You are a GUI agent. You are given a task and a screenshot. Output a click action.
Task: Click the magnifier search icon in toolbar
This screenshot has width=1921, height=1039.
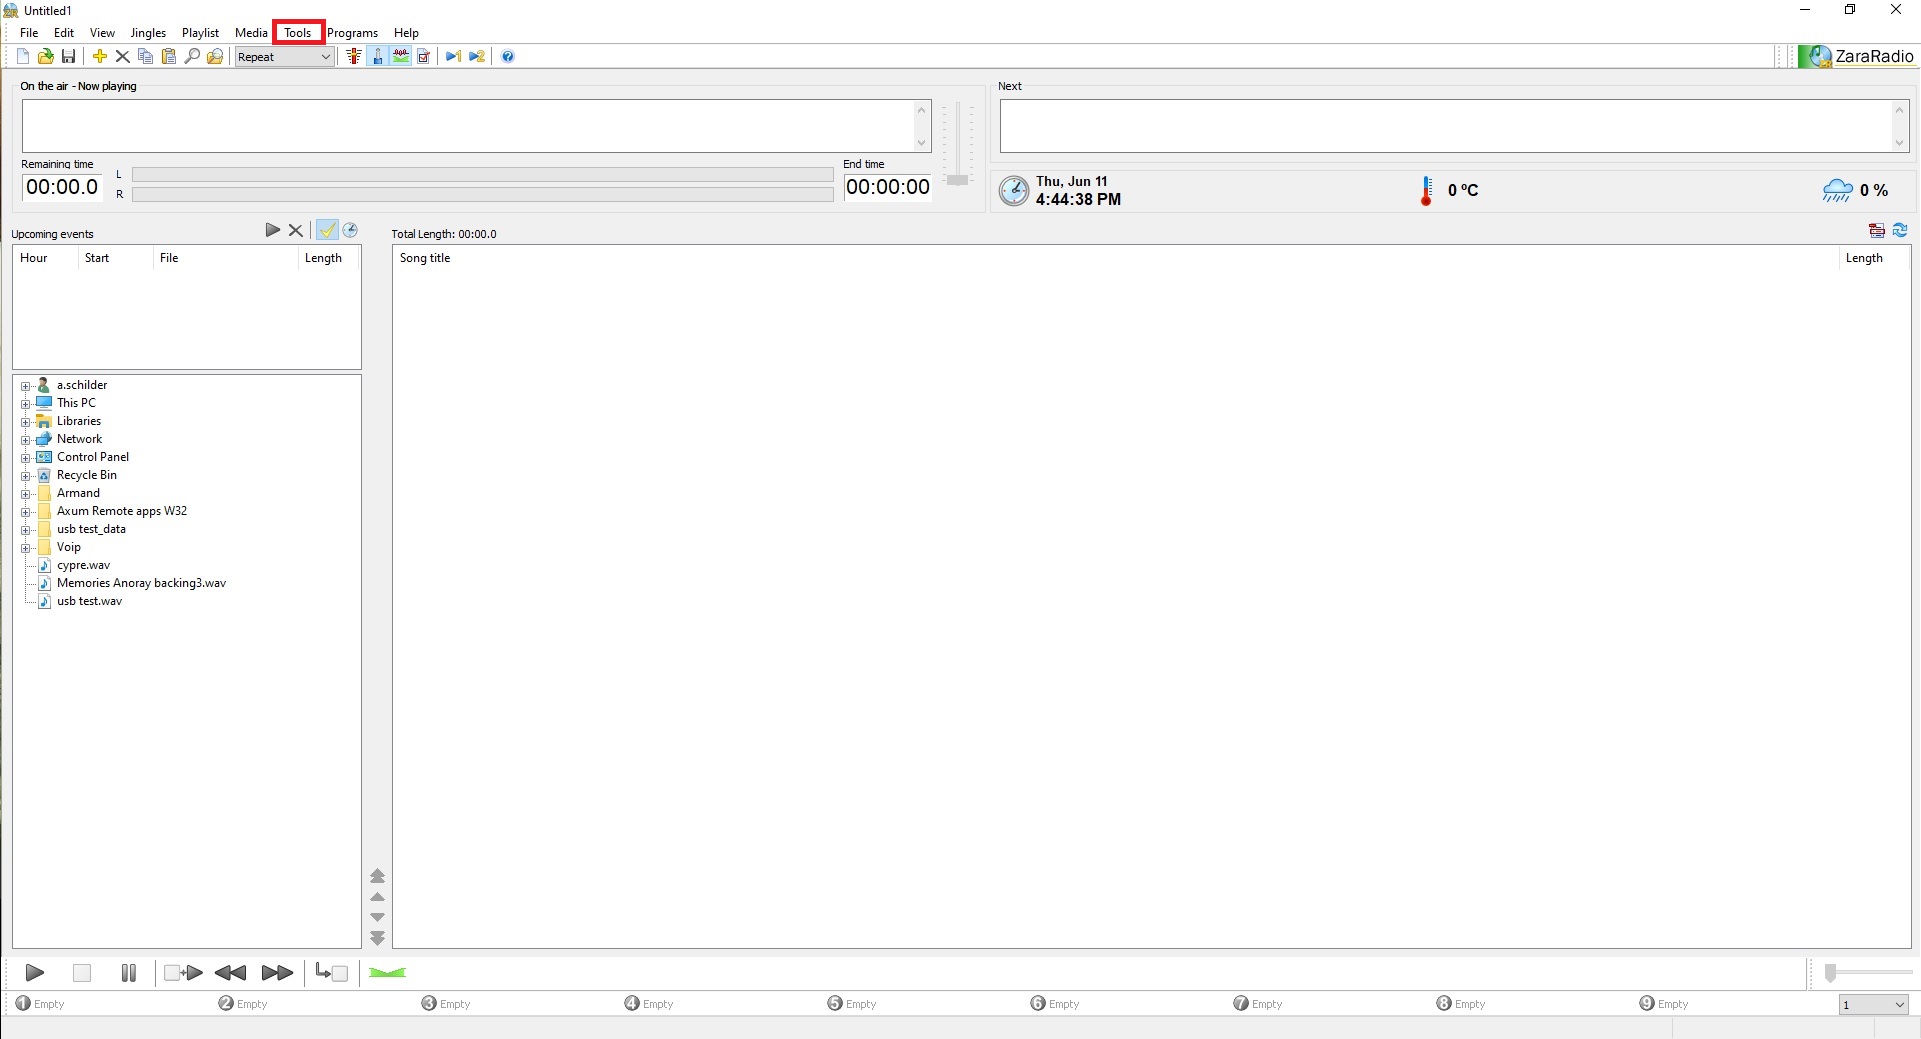(x=192, y=57)
